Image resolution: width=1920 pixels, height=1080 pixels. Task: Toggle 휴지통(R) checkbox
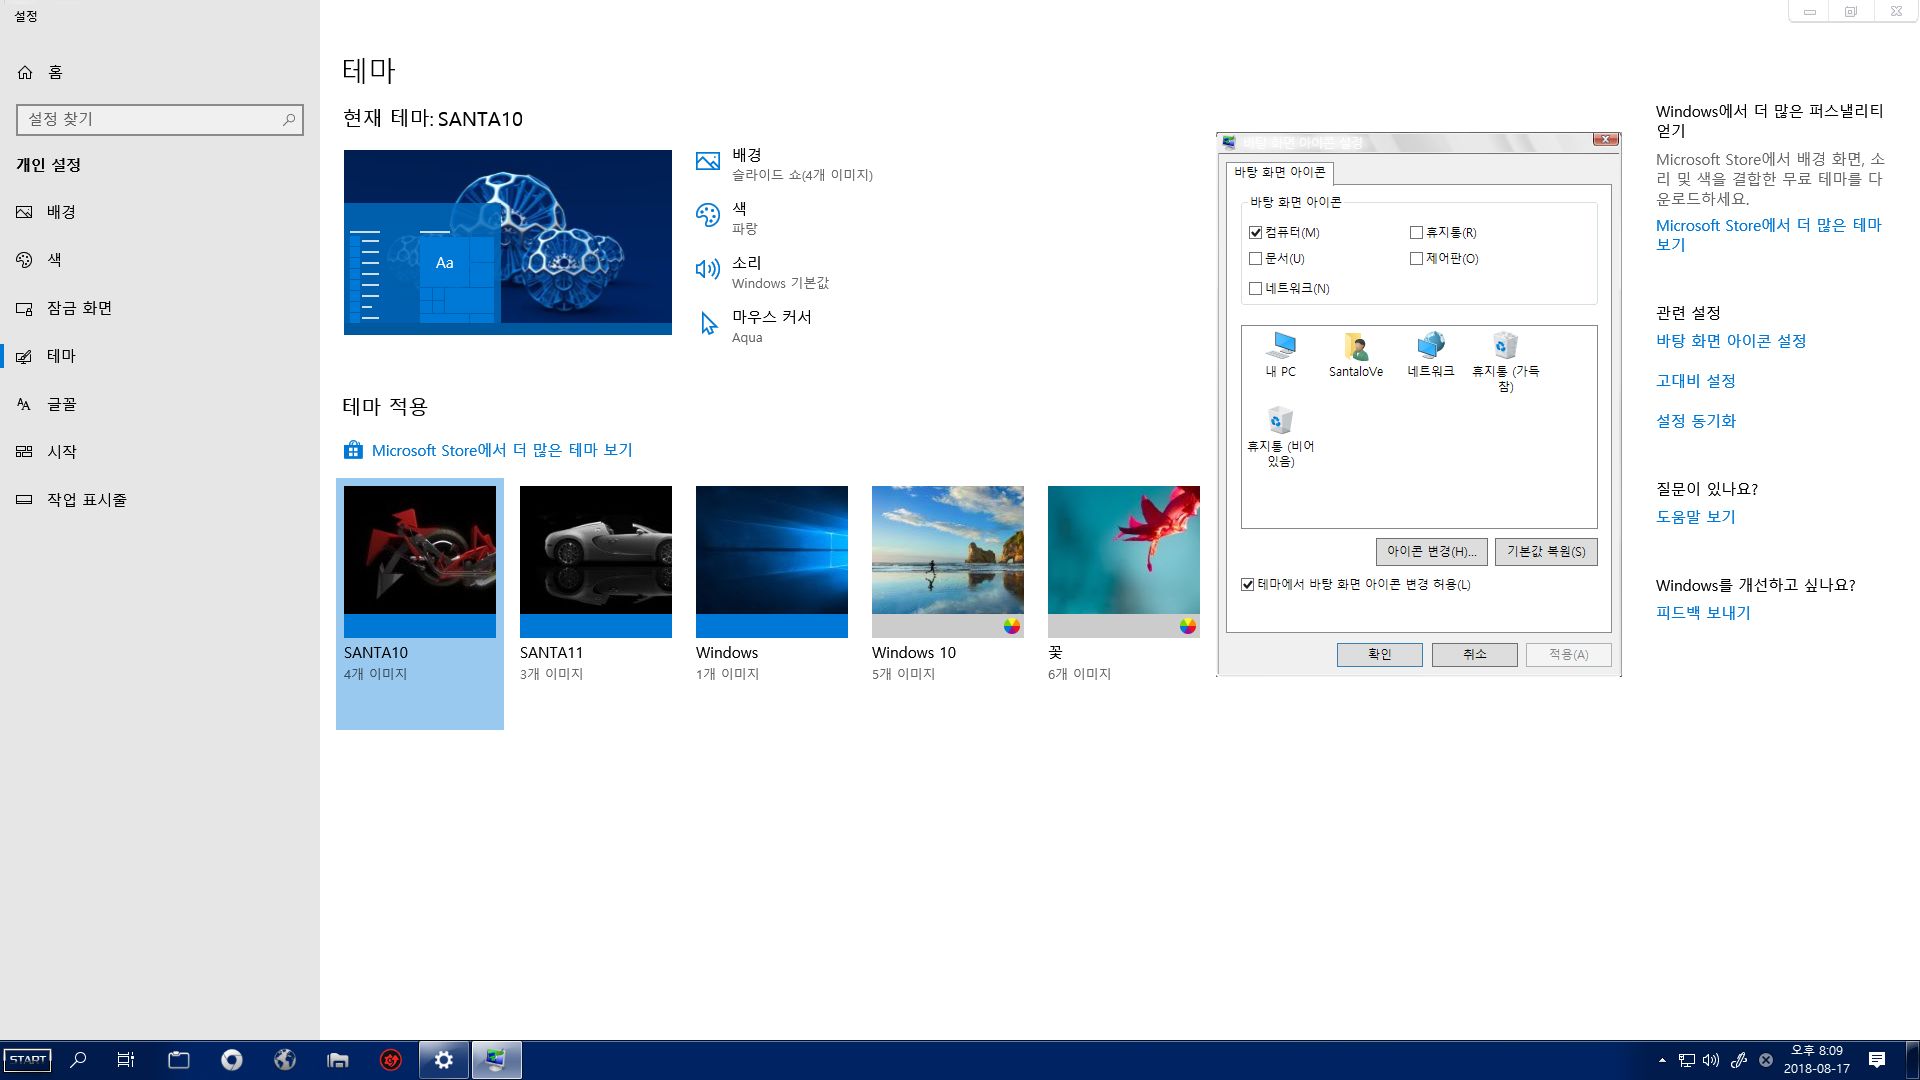tap(1416, 233)
